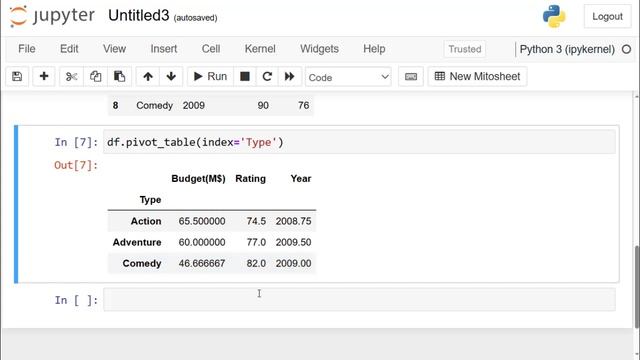Click the Comedy pivot row label
The height and width of the screenshot is (360, 640).
tap(142, 263)
